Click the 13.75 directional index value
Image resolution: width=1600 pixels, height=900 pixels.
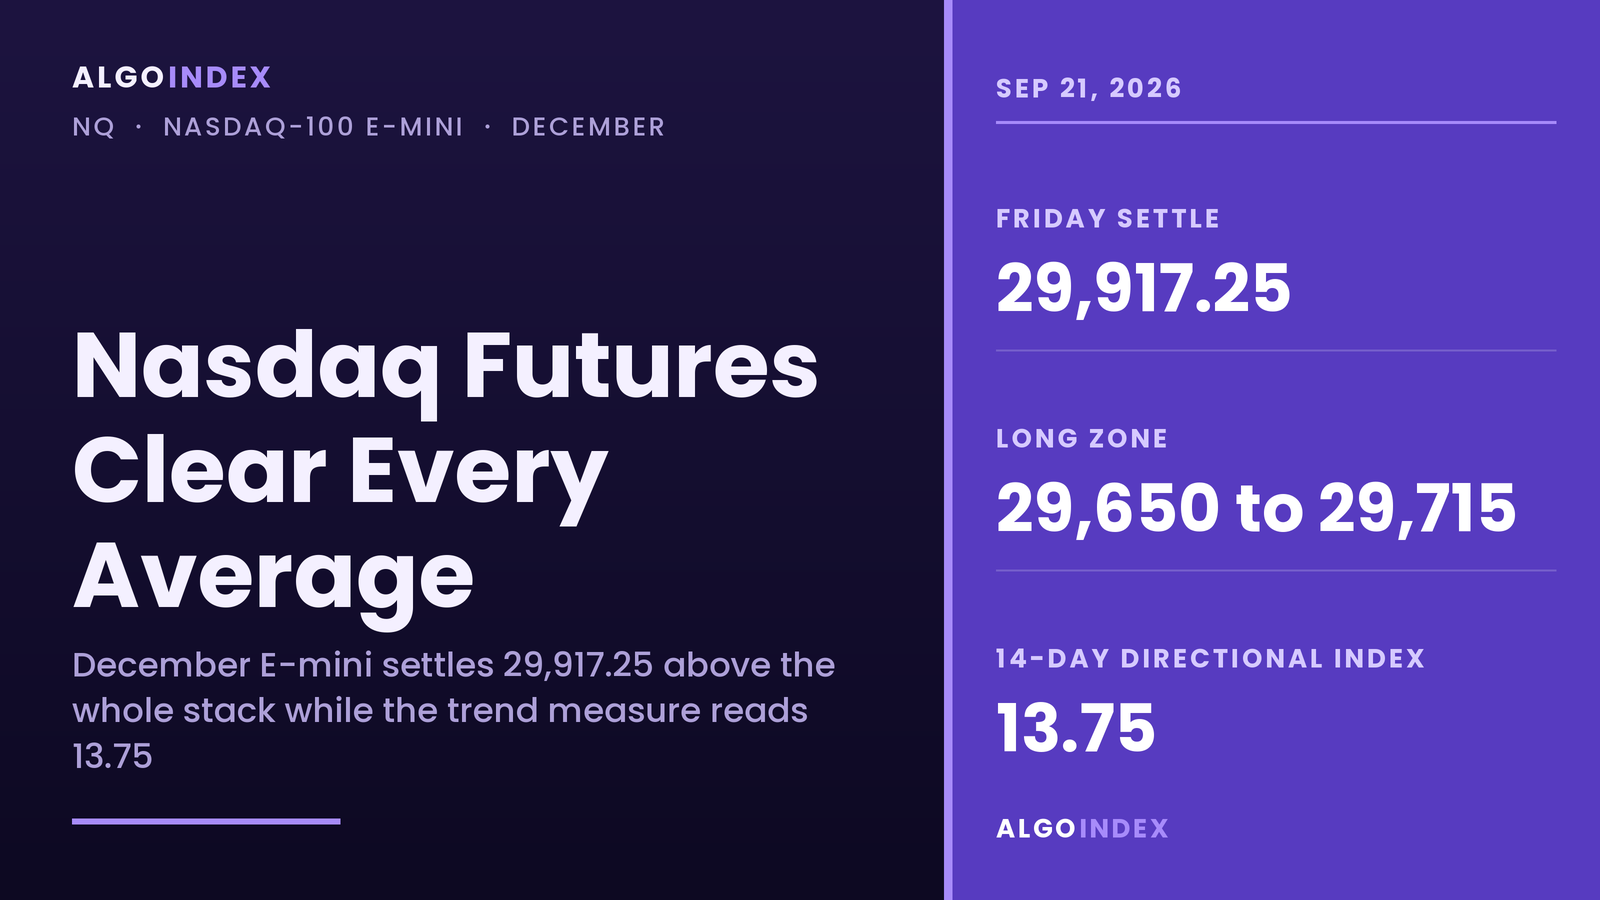[x=1075, y=728]
